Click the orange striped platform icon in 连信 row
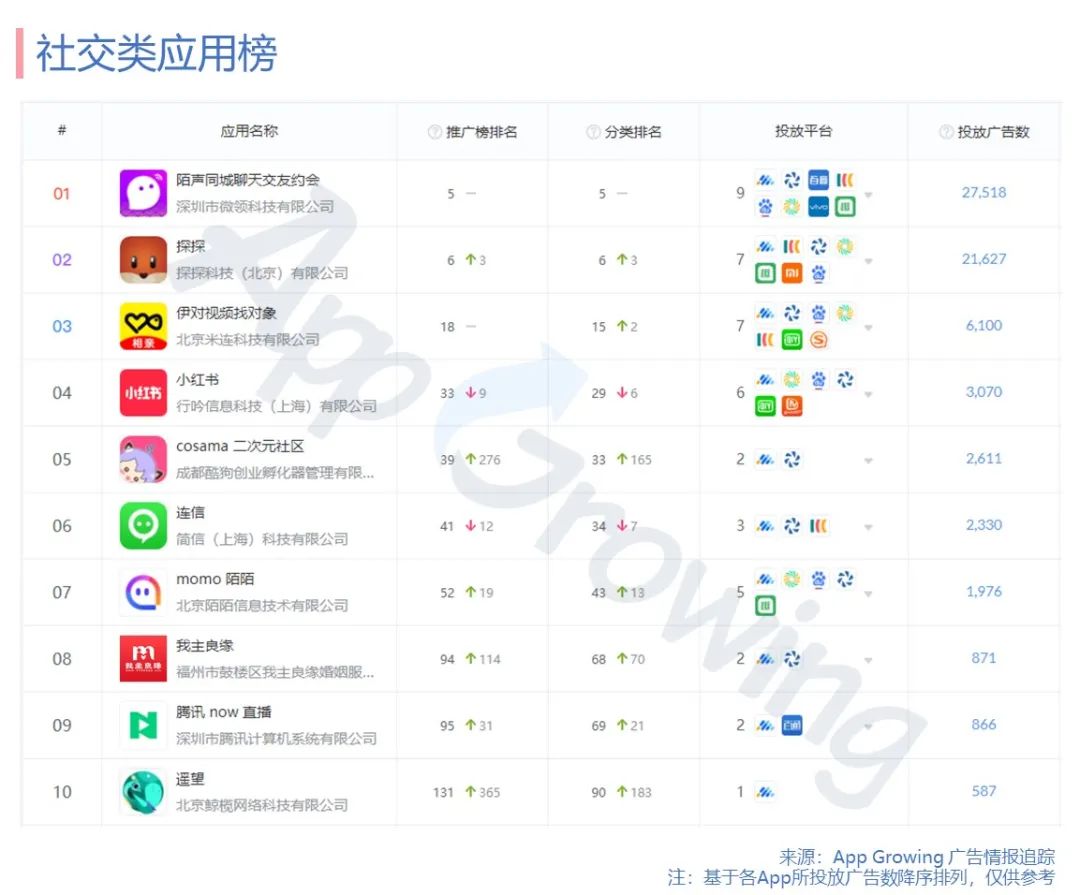This screenshot has width=1080, height=895. (x=818, y=526)
